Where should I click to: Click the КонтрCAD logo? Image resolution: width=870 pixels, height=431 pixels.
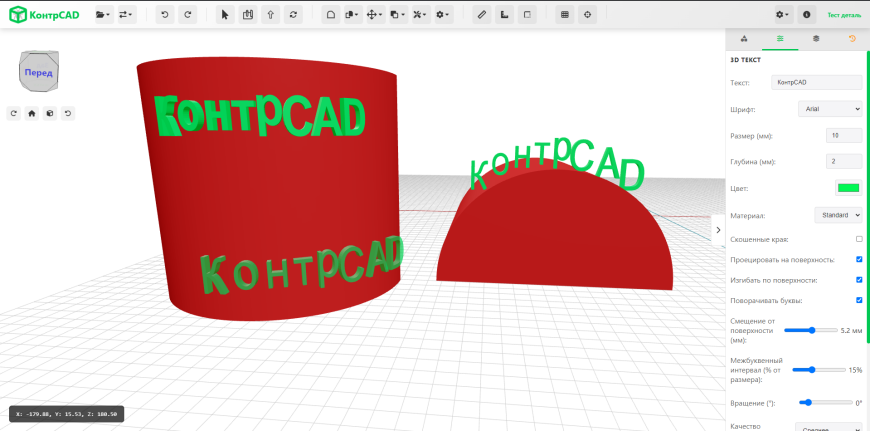click(44, 15)
